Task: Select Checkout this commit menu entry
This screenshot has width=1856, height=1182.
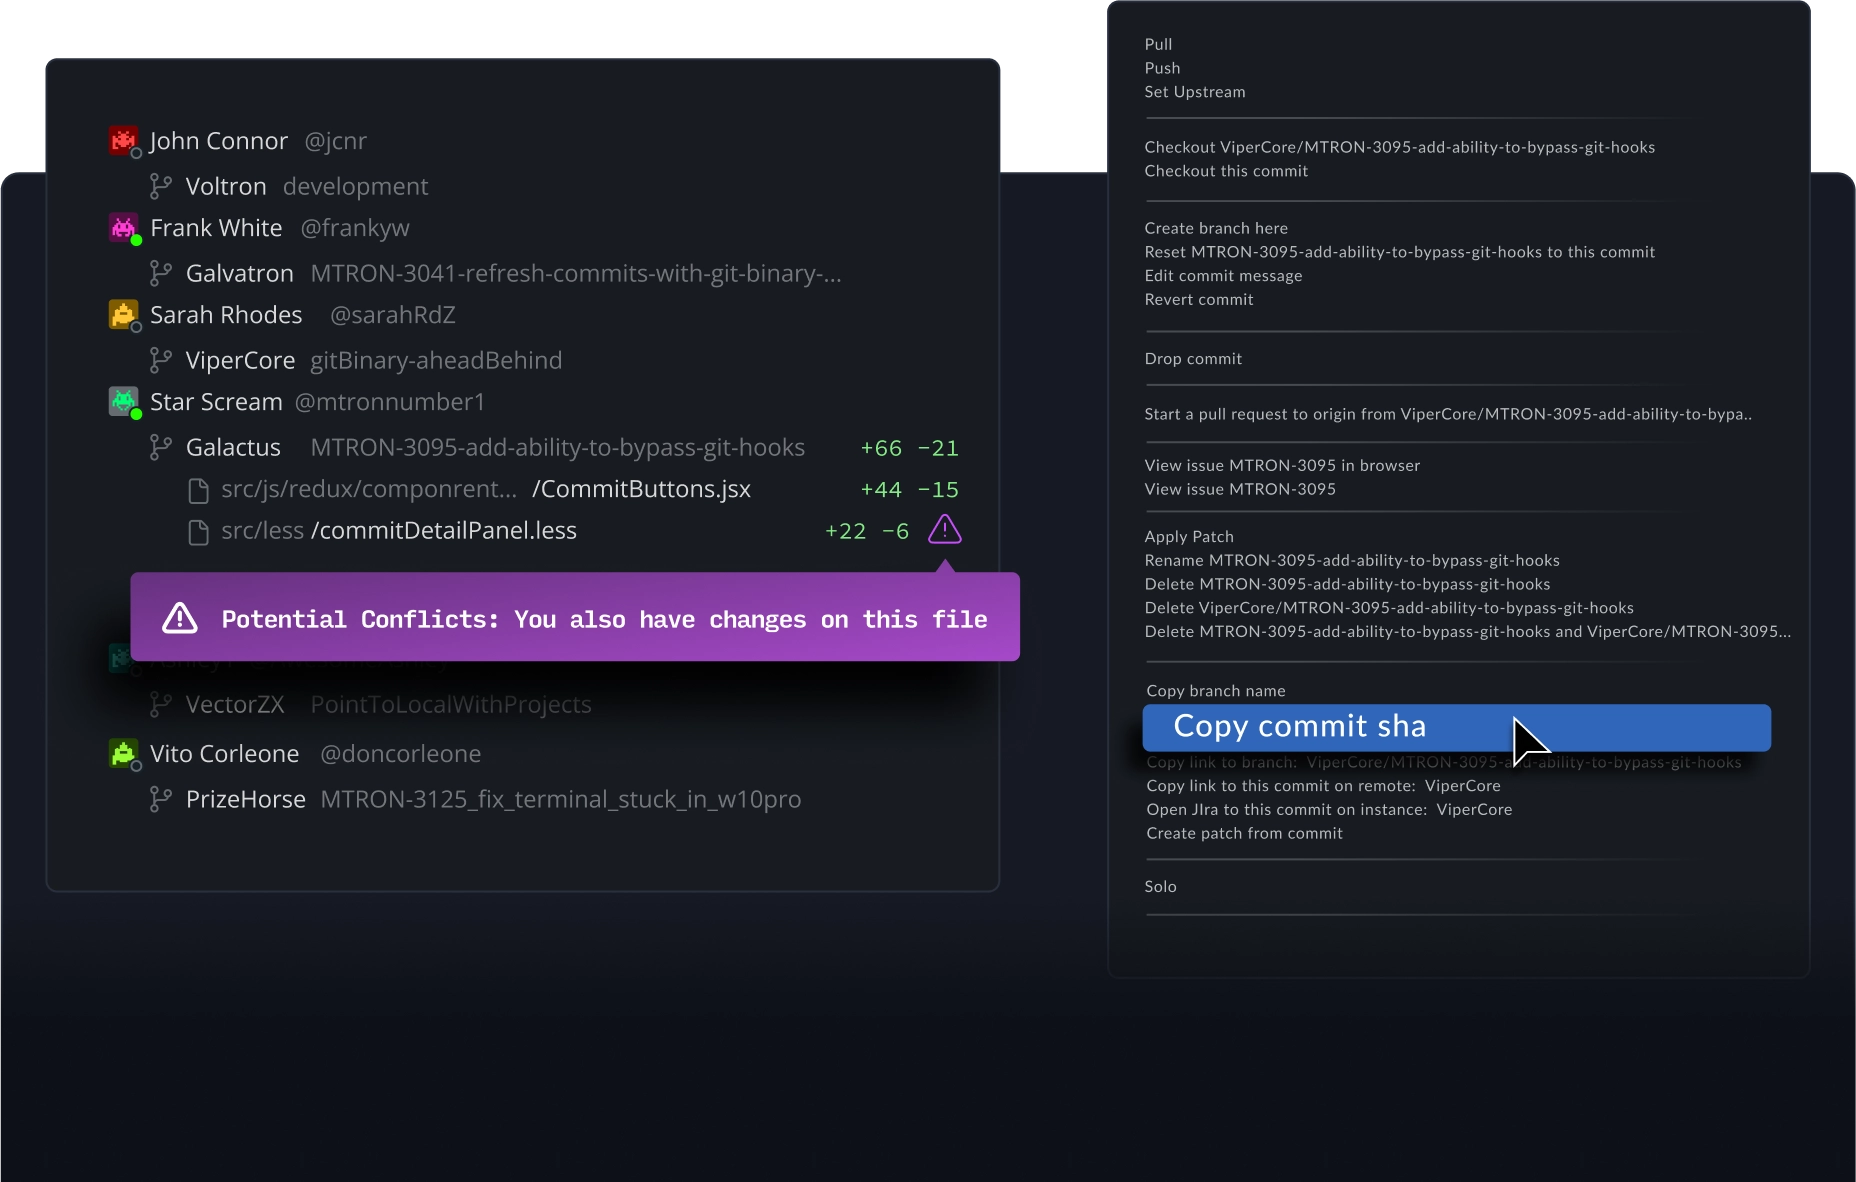Action: pos(1226,171)
